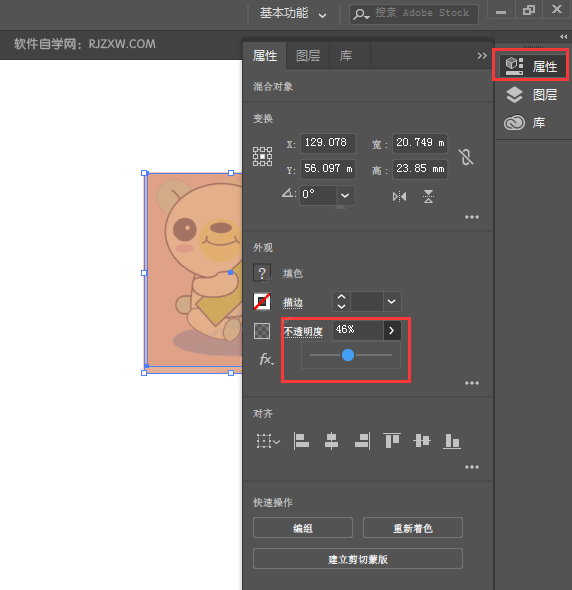This screenshot has height=590, width=572.
Task: Expand the dock panels double-arrow
Action: tap(563, 36)
